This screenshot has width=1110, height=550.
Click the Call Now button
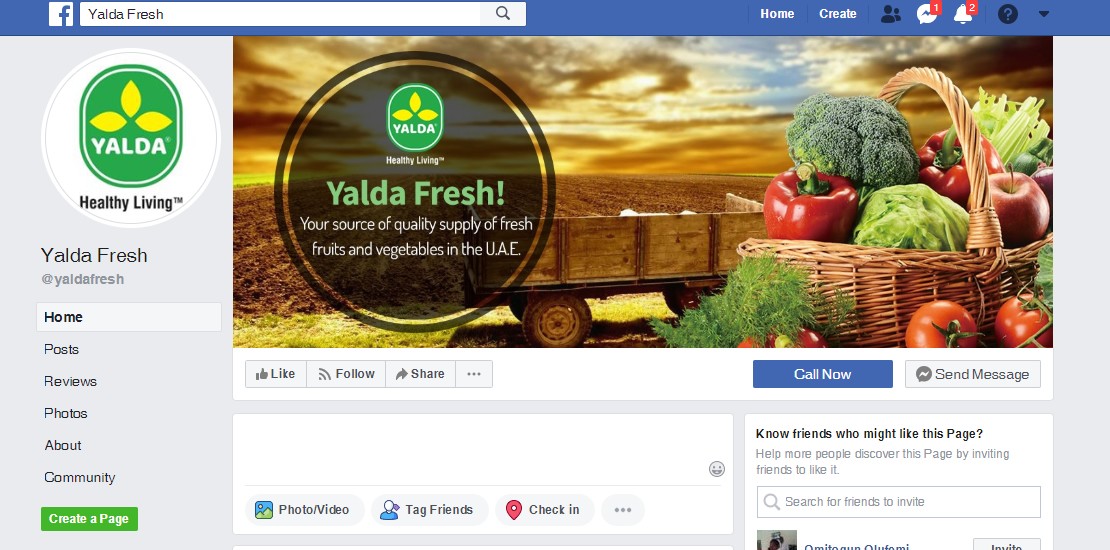[823, 374]
